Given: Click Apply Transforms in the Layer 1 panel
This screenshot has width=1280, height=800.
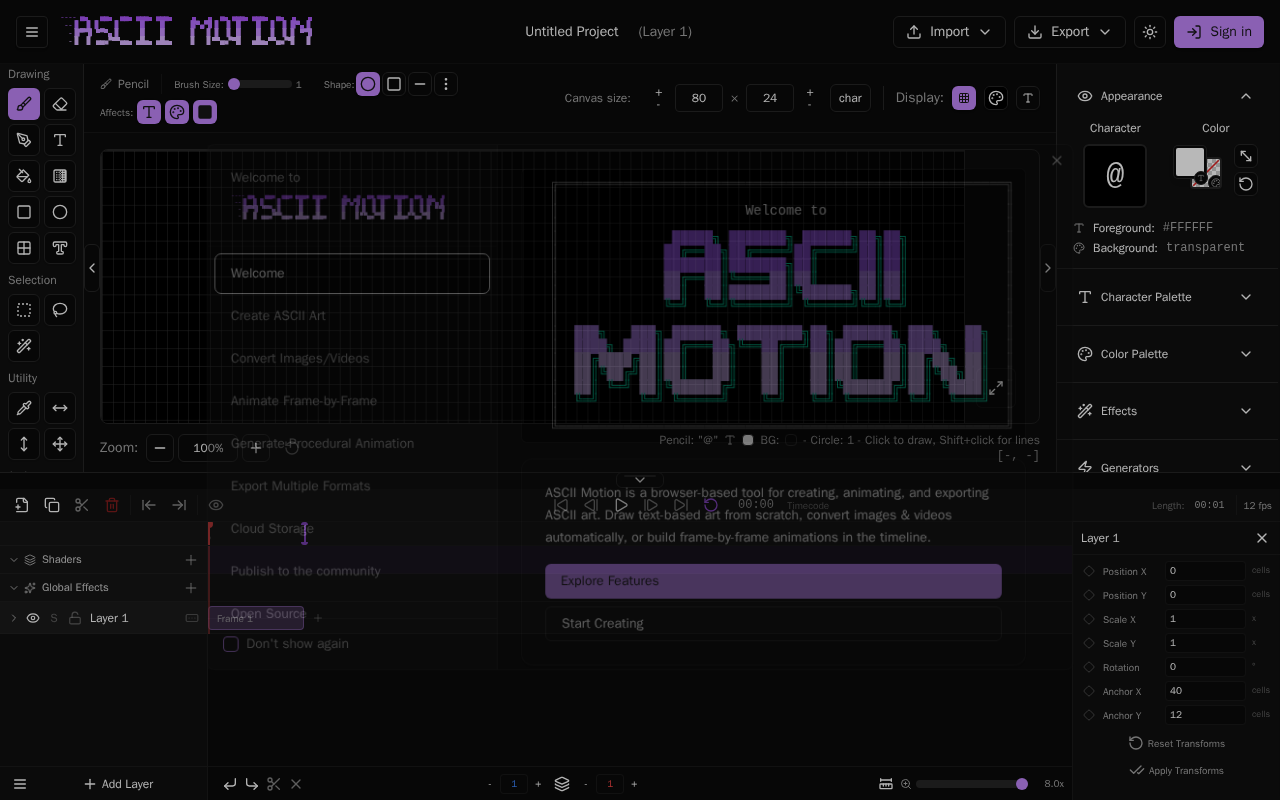Looking at the screenshot, I should coord(1176,770).
